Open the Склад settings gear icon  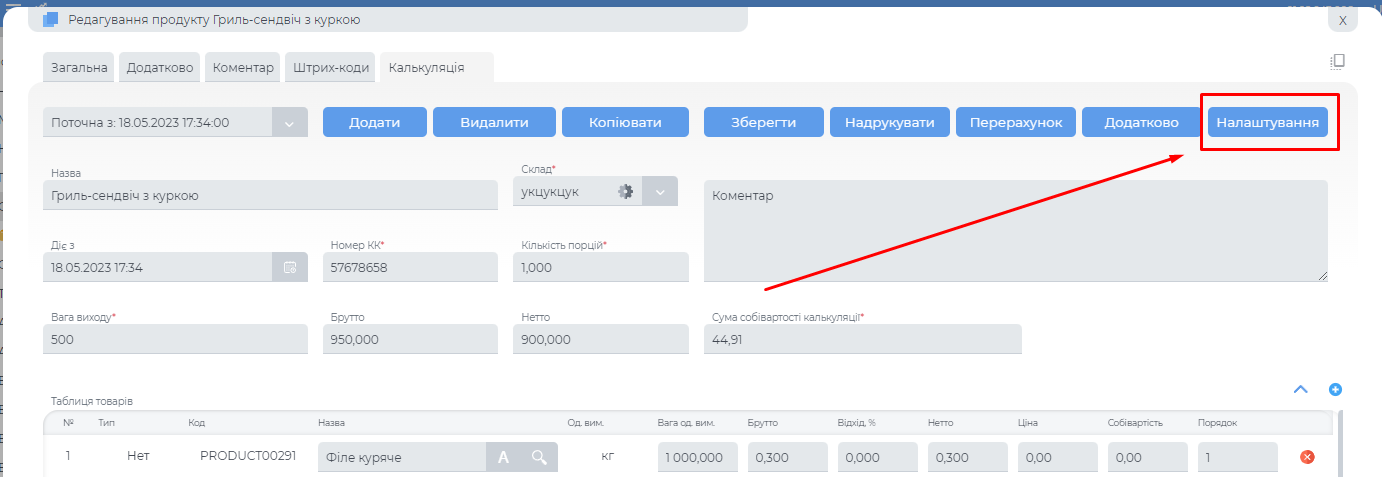tap(626, 192)
